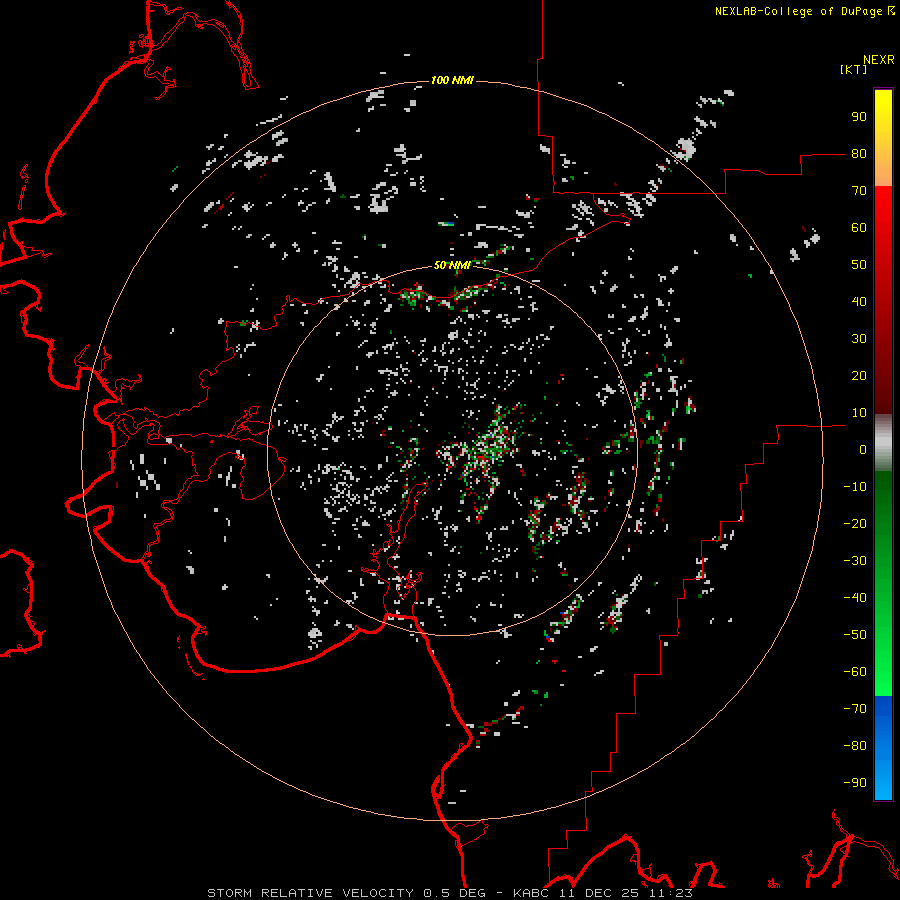Pick the light blue bottom color bar segment
Image resolution: width=900 pixels, height=900 pixels.
[883, 781]
